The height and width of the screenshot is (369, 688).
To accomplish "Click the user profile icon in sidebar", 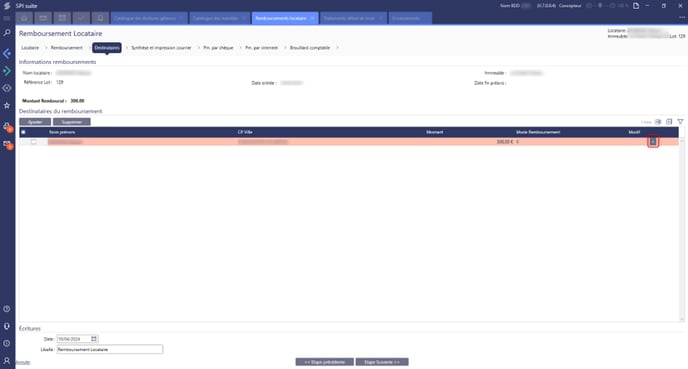I will [7, 360].
